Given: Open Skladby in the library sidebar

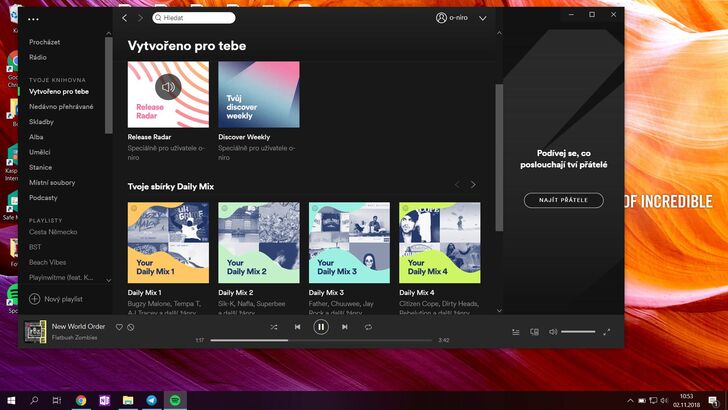Looking at the screenshot, I should point(42,121).
